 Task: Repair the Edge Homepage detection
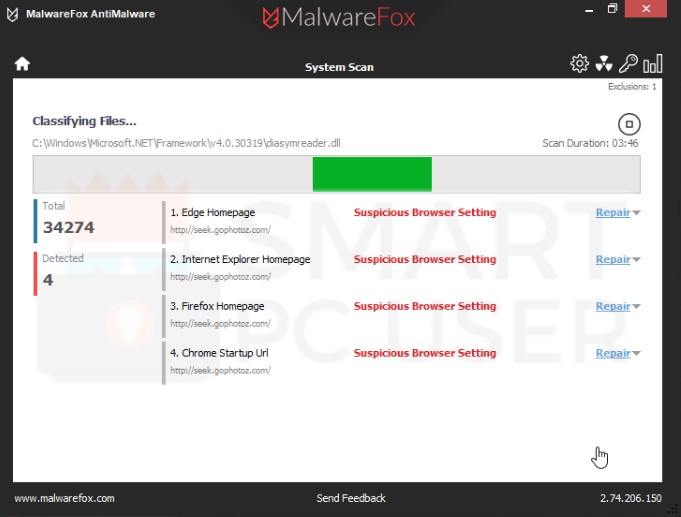pyautogui.click(x=612, y=212)
